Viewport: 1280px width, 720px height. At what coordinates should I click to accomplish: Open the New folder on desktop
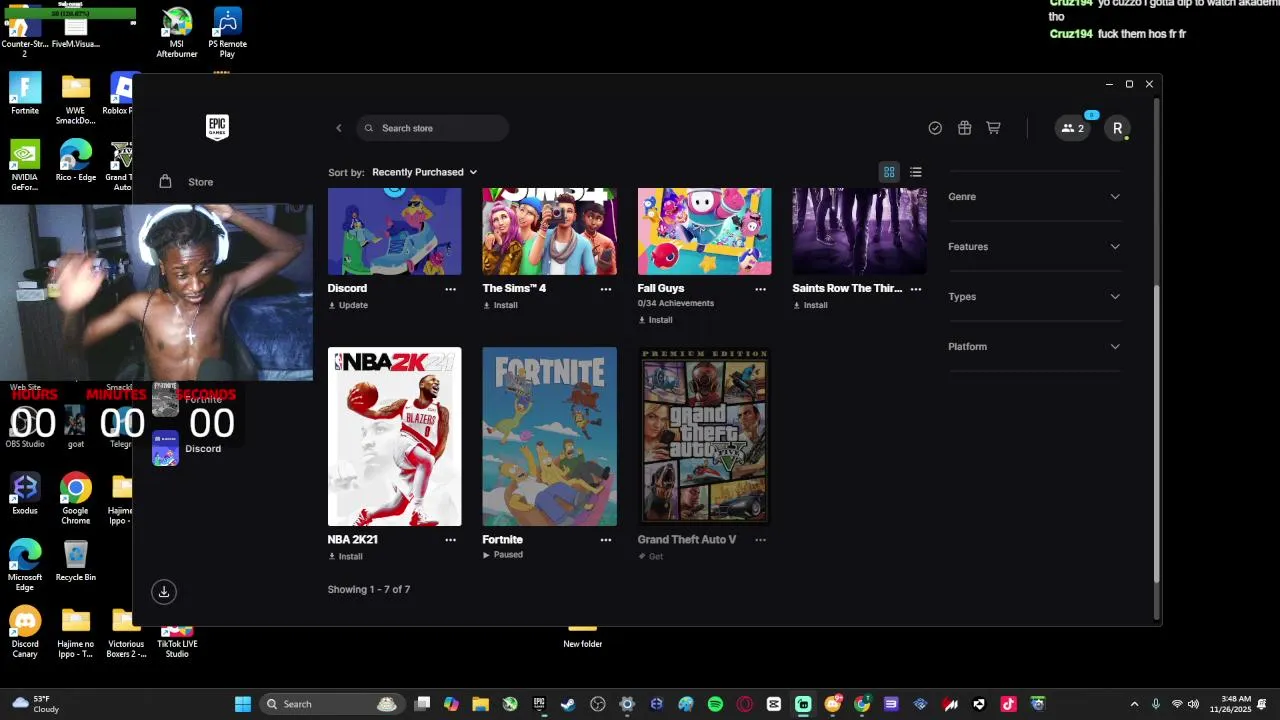click(582, 636)
